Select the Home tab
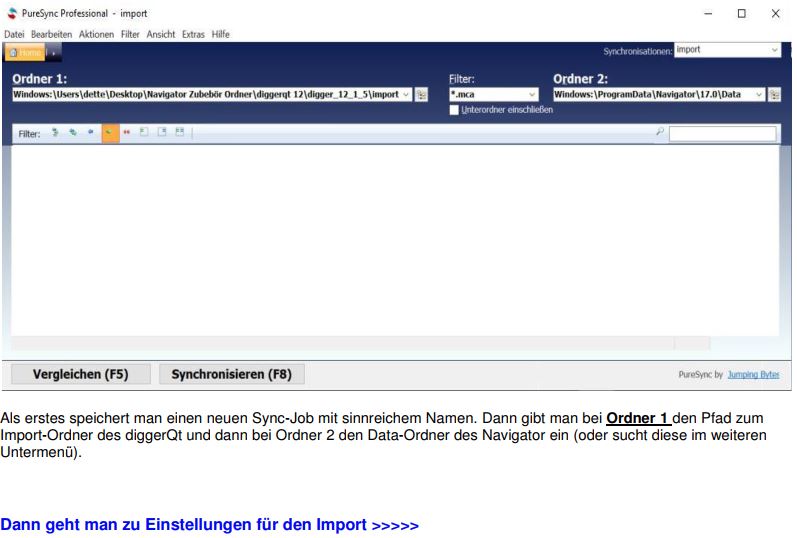 pyautogui.click(x=24, y=51)
